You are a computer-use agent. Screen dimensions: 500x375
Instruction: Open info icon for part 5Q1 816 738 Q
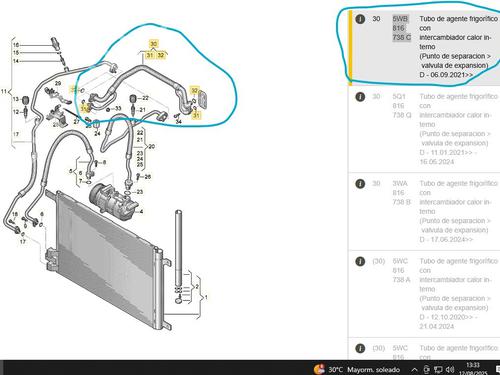(360, 97)
